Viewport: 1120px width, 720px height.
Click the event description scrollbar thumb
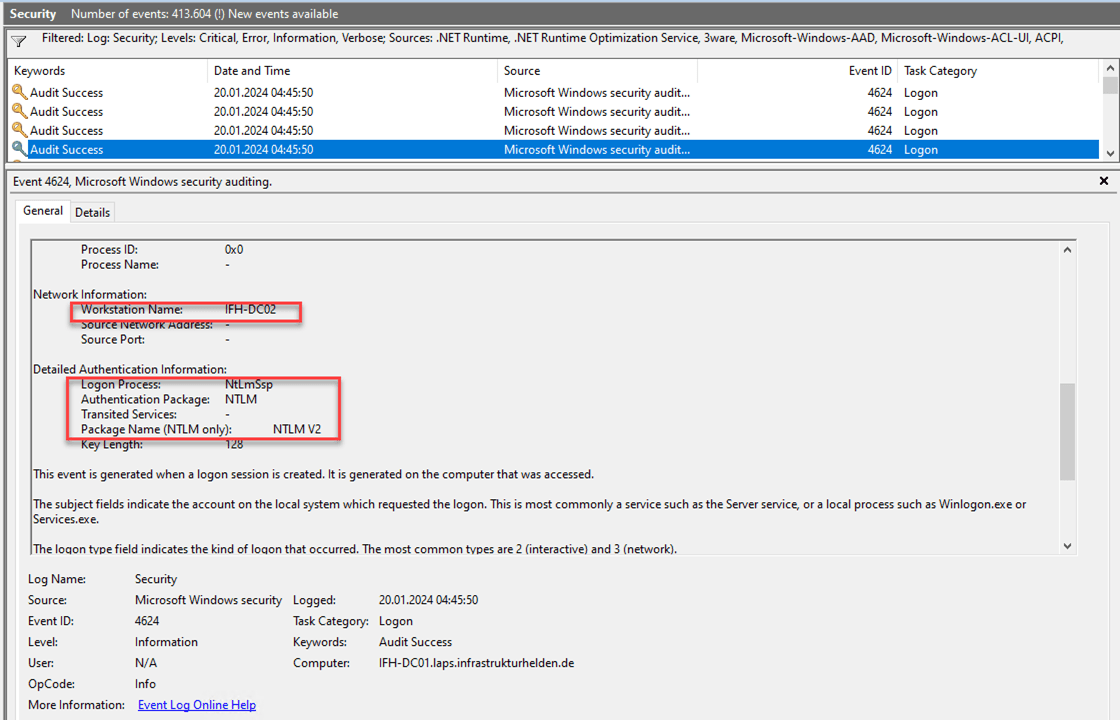(x=1067, y=431)
